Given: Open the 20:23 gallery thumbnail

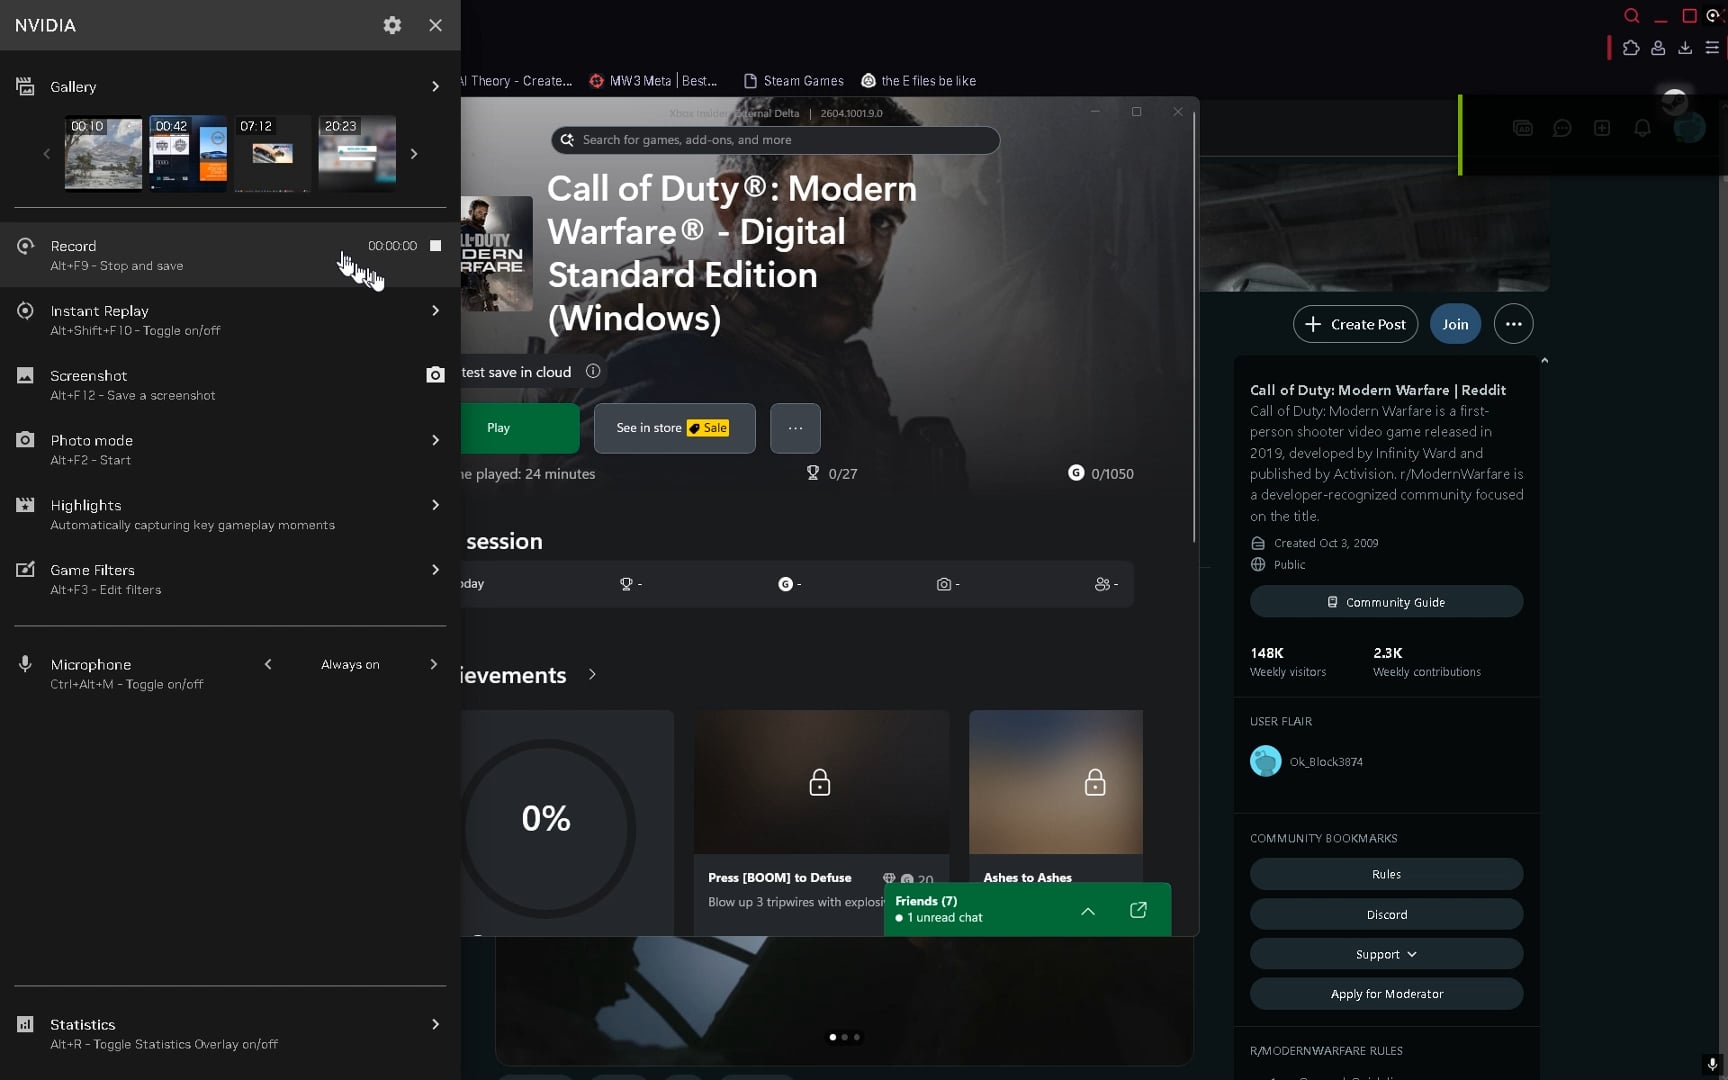Looking at the screenshot, I should click(357, 154).
